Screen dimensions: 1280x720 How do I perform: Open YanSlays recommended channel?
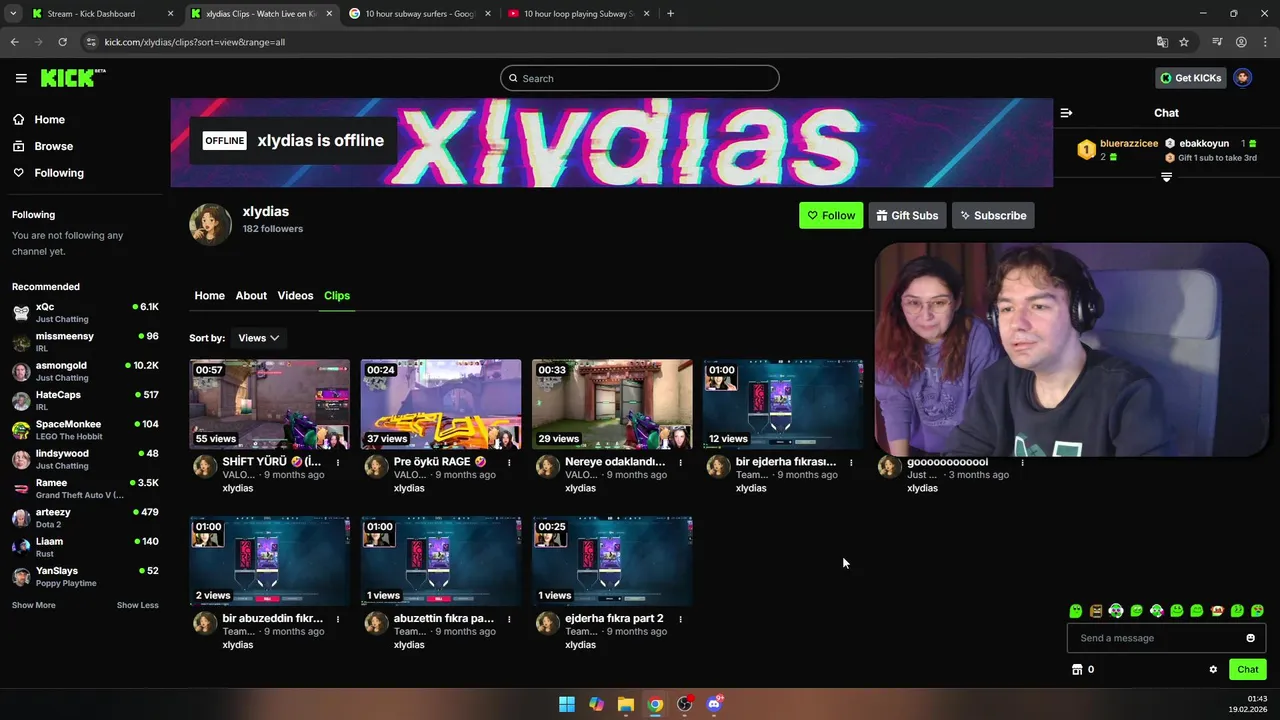tap(85, 576)
